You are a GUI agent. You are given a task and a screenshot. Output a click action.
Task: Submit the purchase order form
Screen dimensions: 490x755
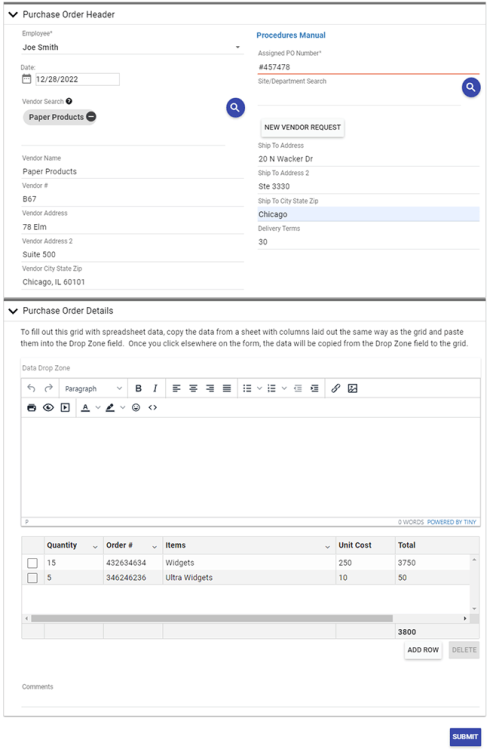click(x=465, y=737)
